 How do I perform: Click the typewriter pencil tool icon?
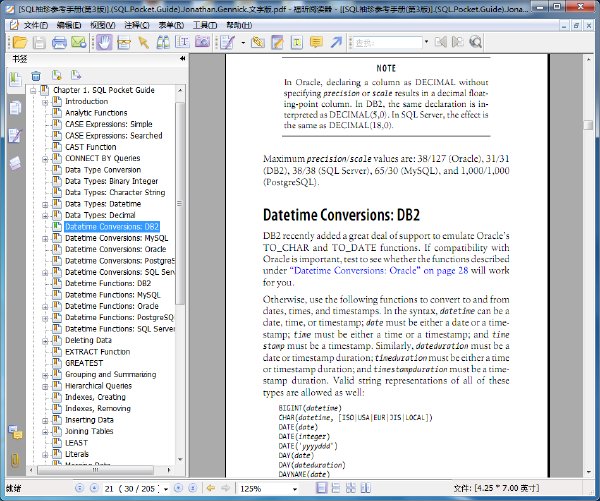(227, 42)
